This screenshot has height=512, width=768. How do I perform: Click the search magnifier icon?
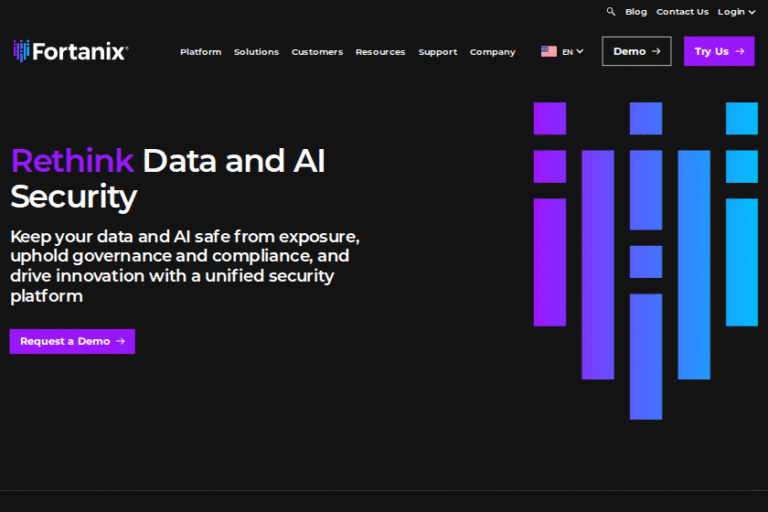[611, 12]
